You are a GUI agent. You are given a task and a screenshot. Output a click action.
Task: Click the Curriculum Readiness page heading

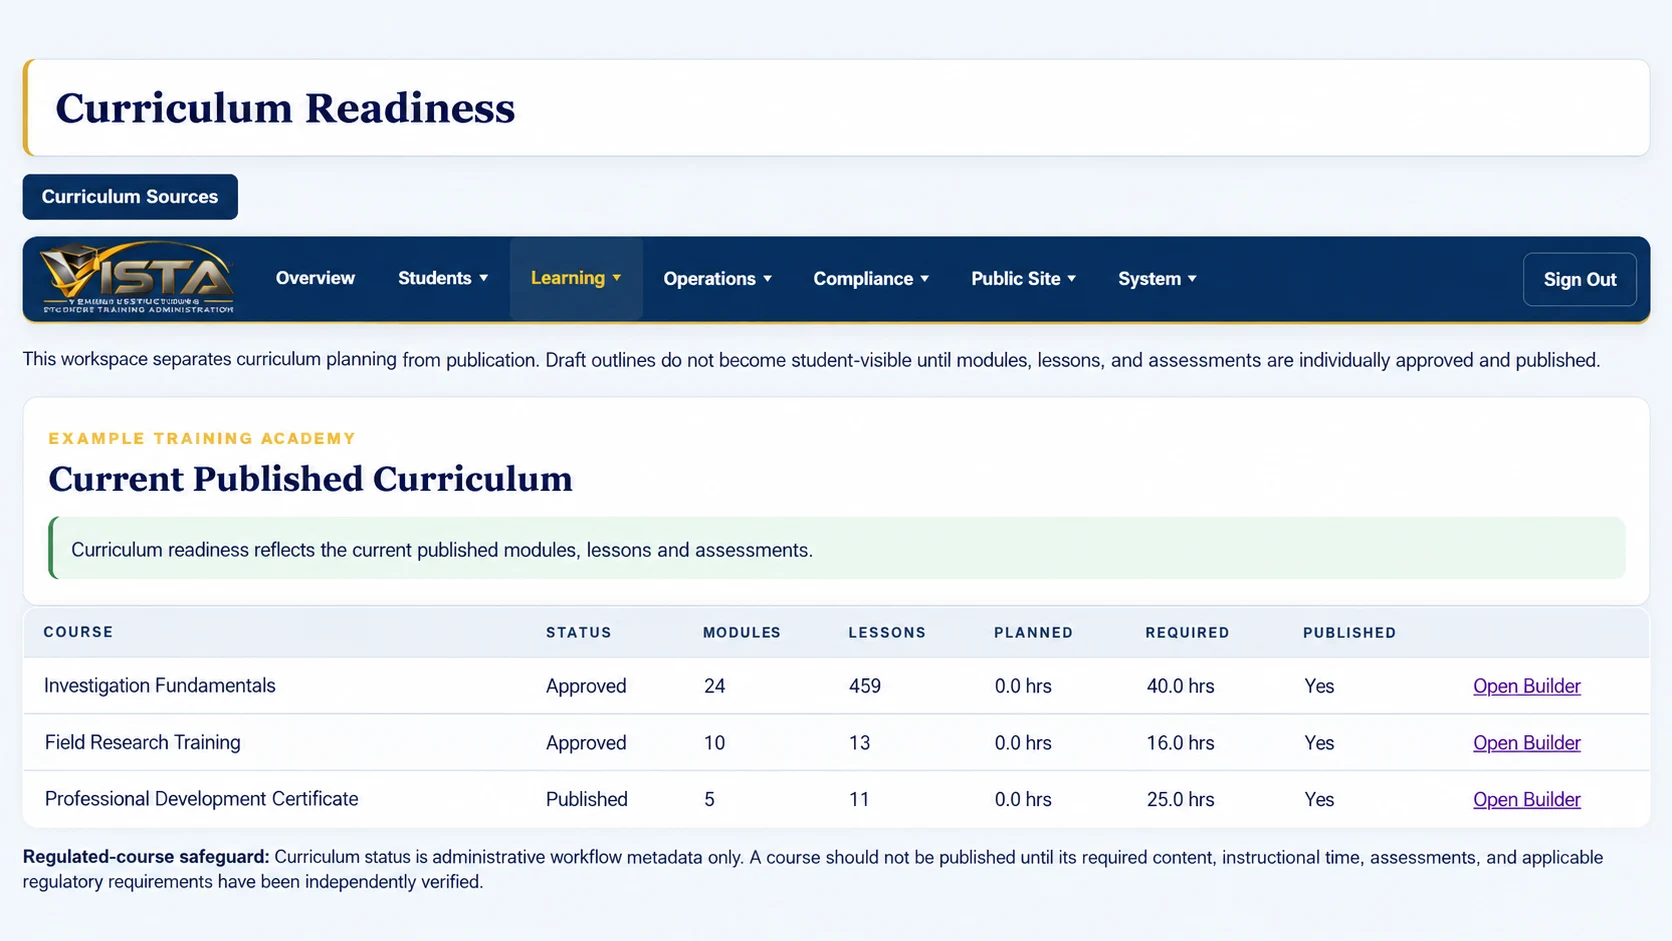(x=285, y=108)
